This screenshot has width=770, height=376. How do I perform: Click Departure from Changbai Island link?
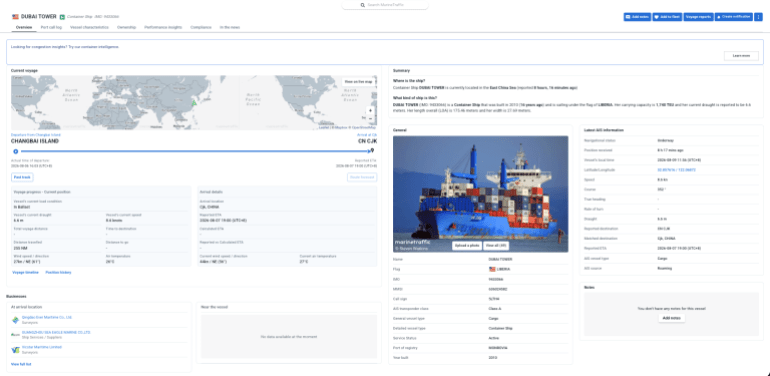pos(36,134)
